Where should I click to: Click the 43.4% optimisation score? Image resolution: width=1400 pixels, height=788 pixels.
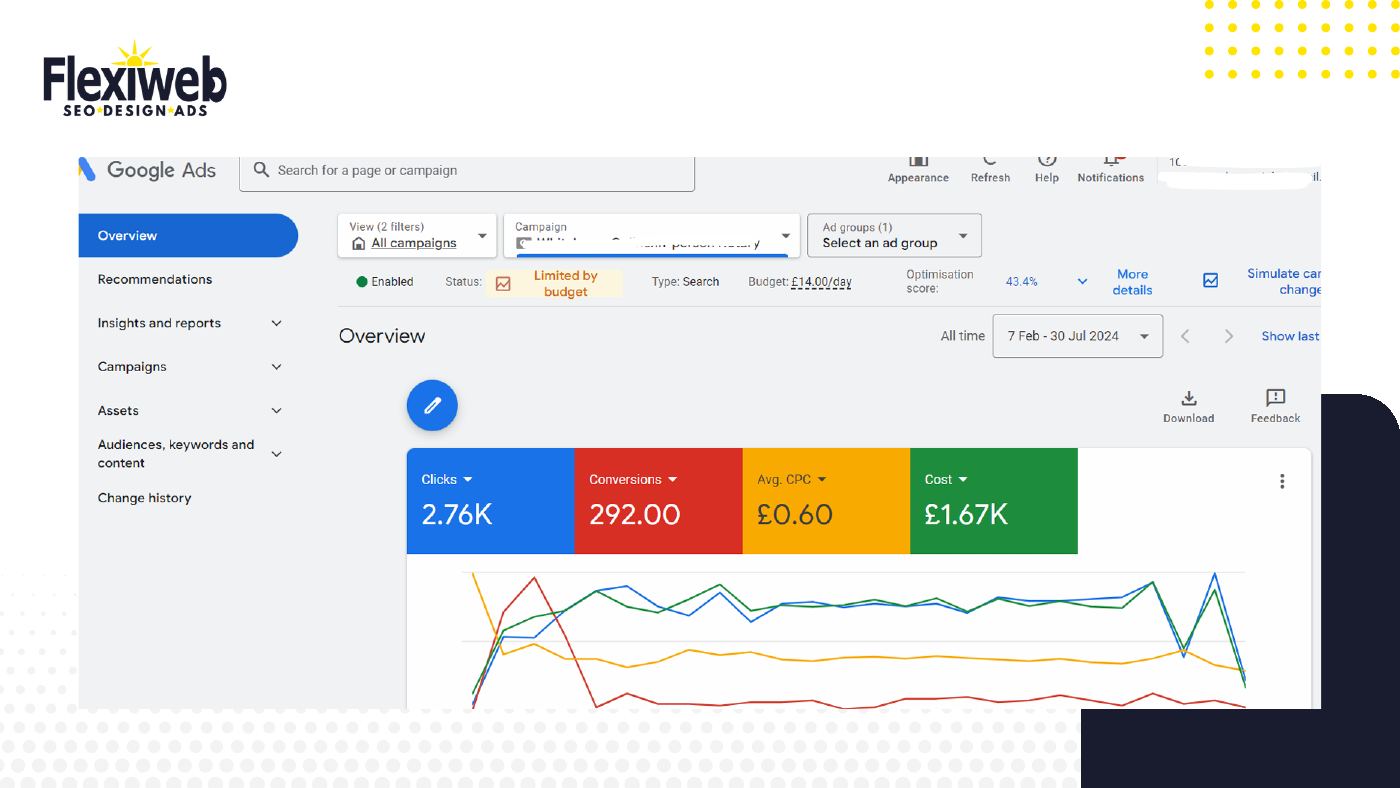[1022, 282]
